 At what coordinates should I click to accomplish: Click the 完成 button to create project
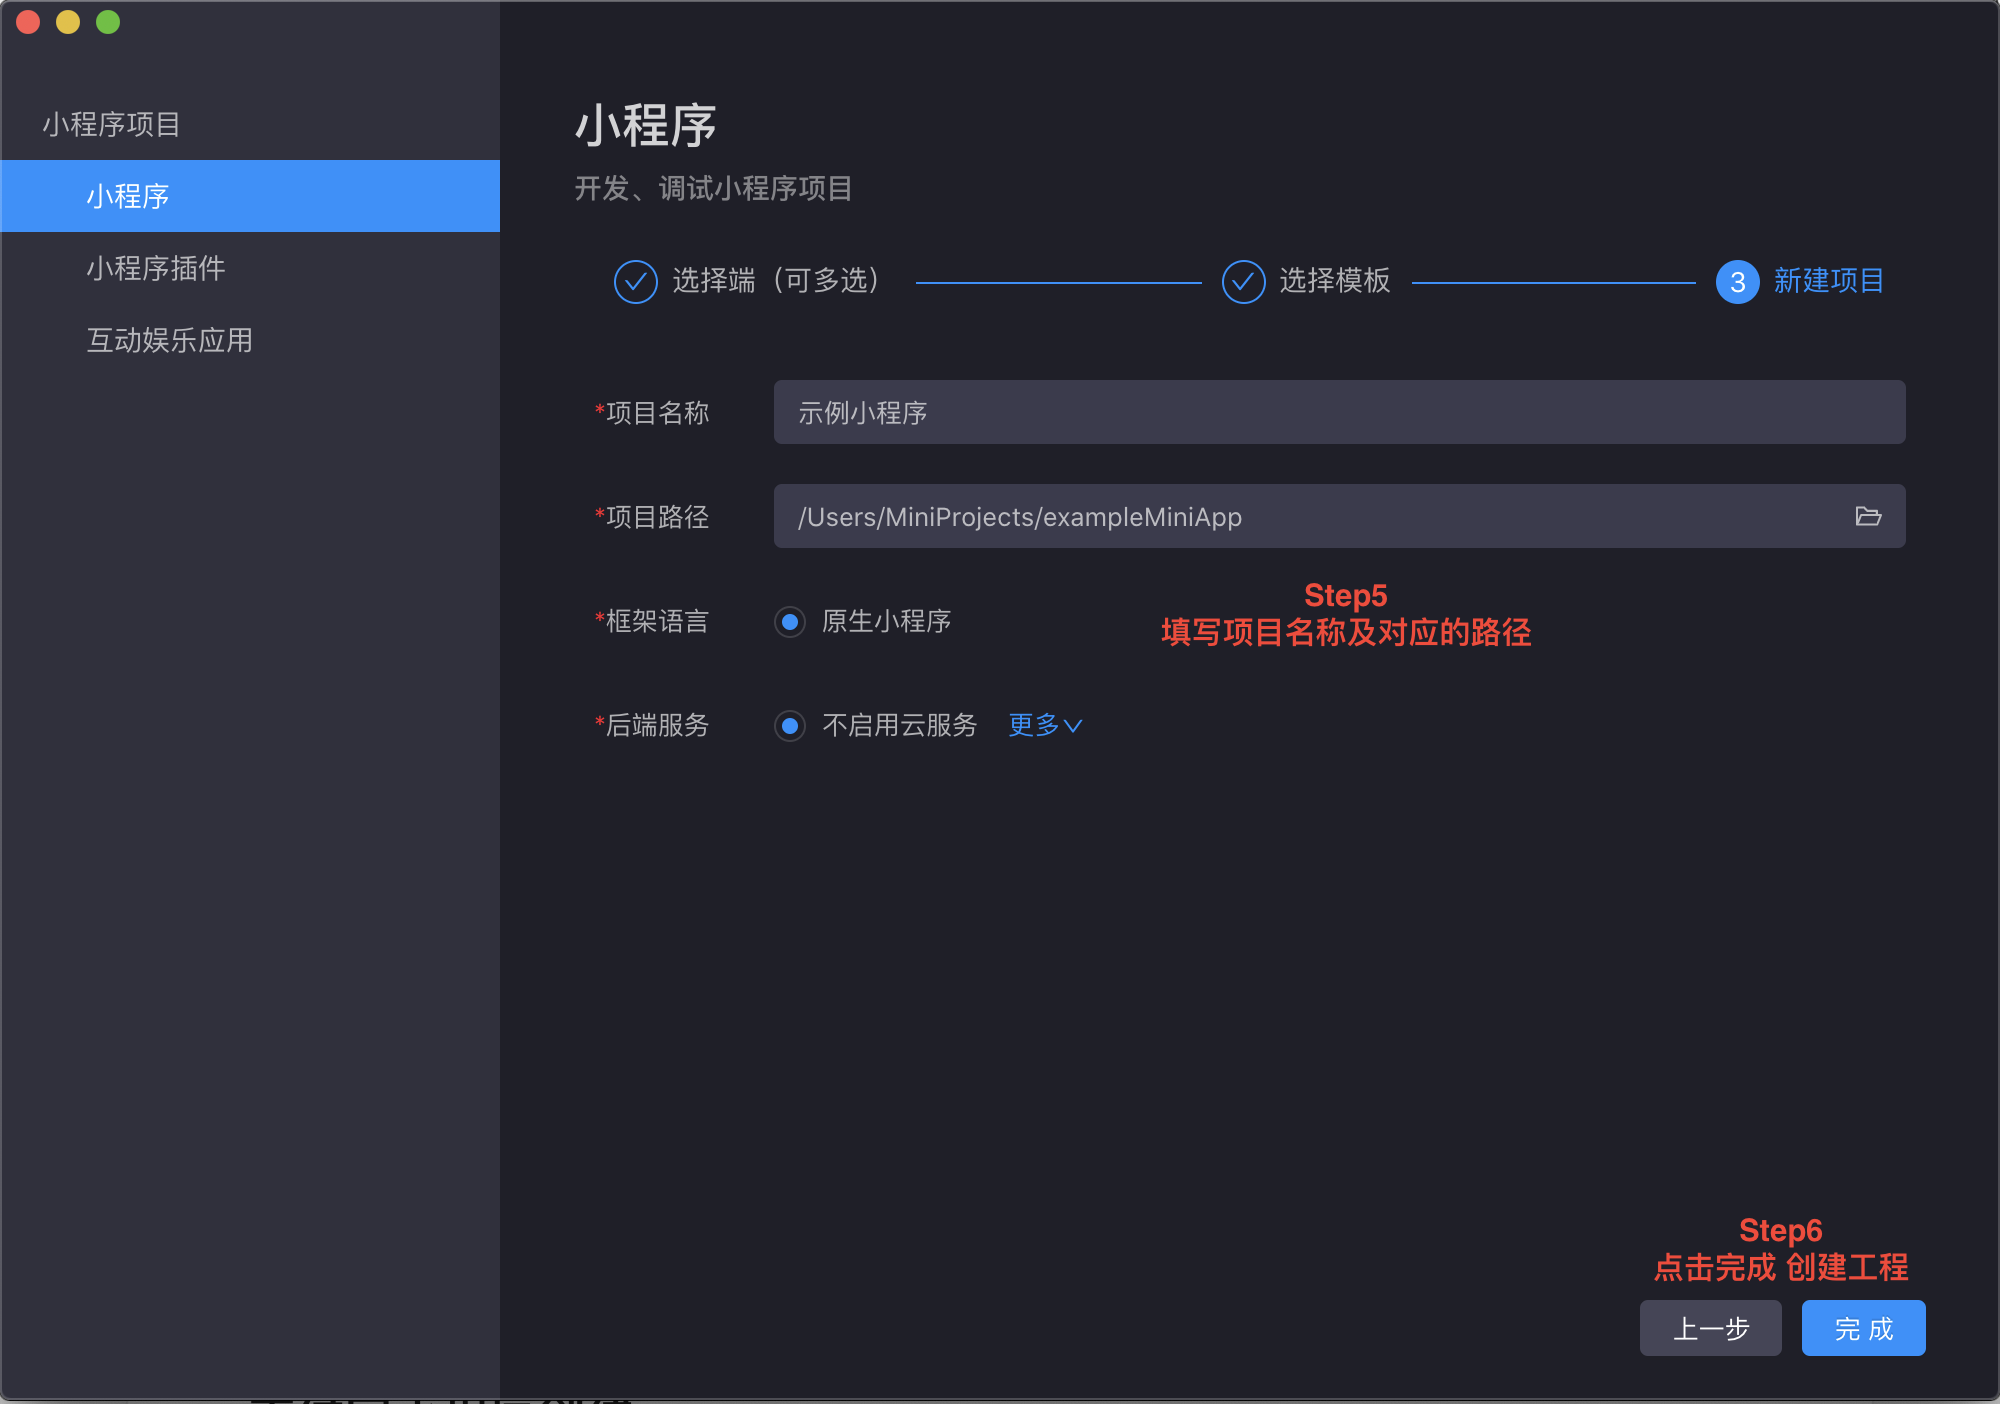coord(1863,1328)
